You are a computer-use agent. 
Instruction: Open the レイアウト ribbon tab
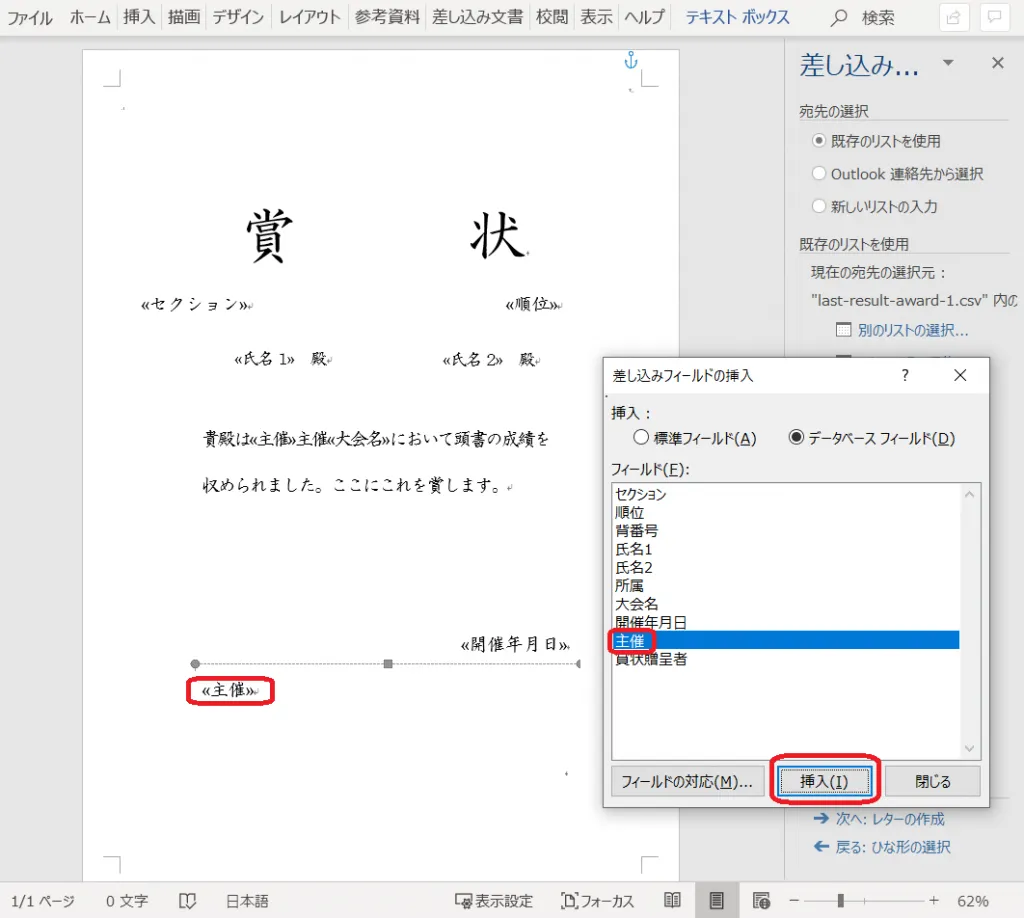click(x=309, y=17)
